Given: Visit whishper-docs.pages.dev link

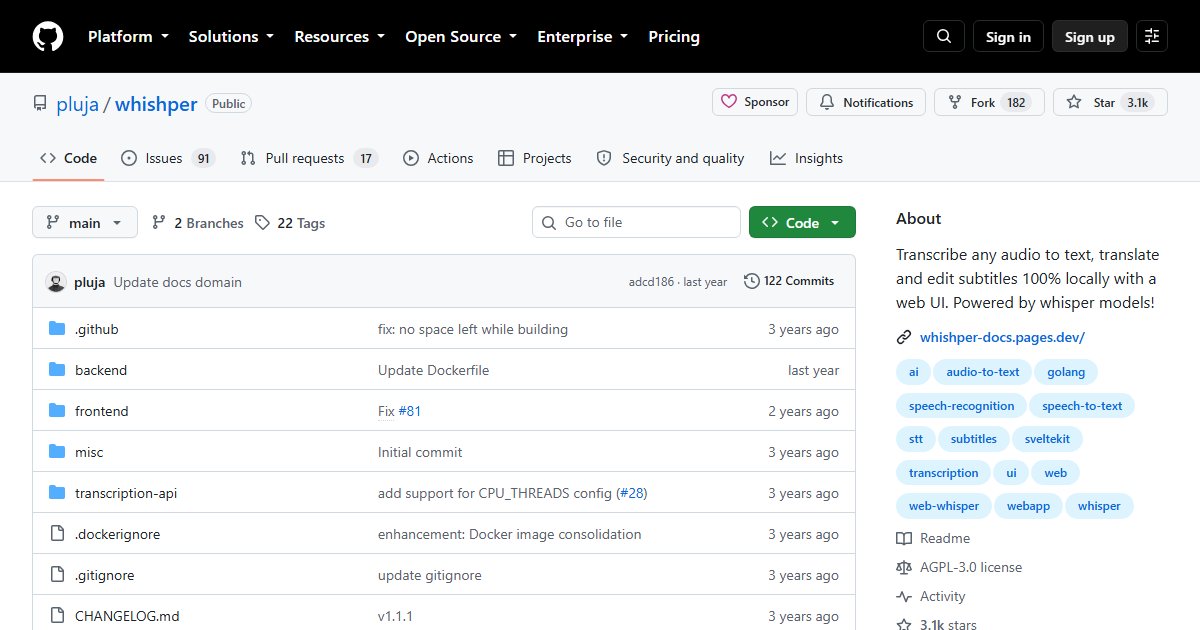Looking at the screenshot, I should click(1002, 337).
